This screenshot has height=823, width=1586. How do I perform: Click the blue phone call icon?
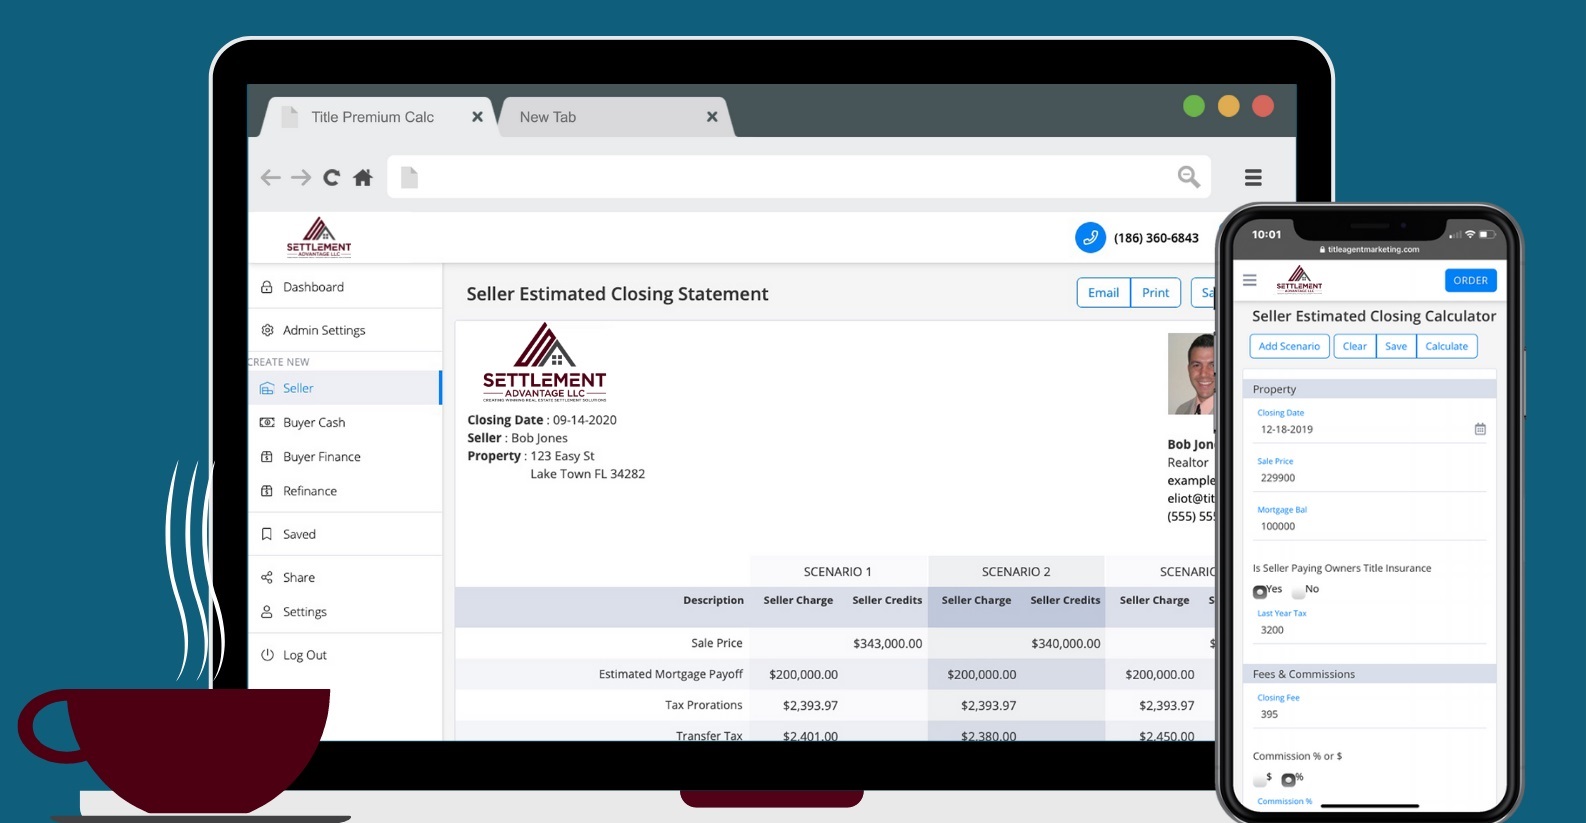(1090, 238)
